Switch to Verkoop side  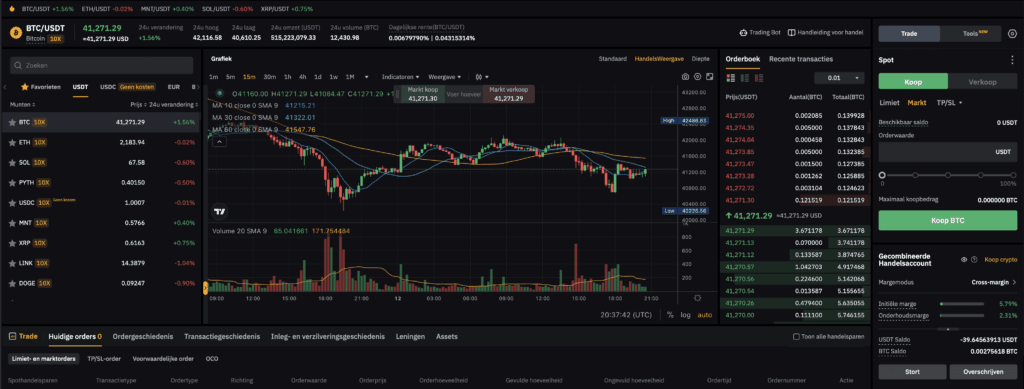[982, 82]
